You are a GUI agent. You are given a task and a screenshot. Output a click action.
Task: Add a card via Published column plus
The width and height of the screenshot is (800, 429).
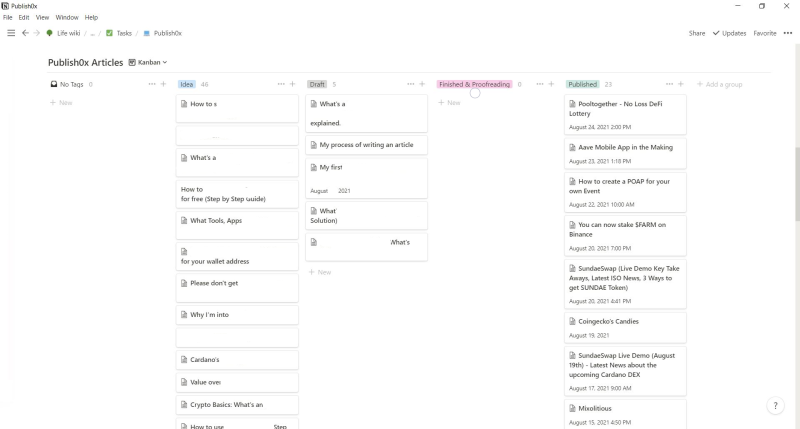coord(681,84)
